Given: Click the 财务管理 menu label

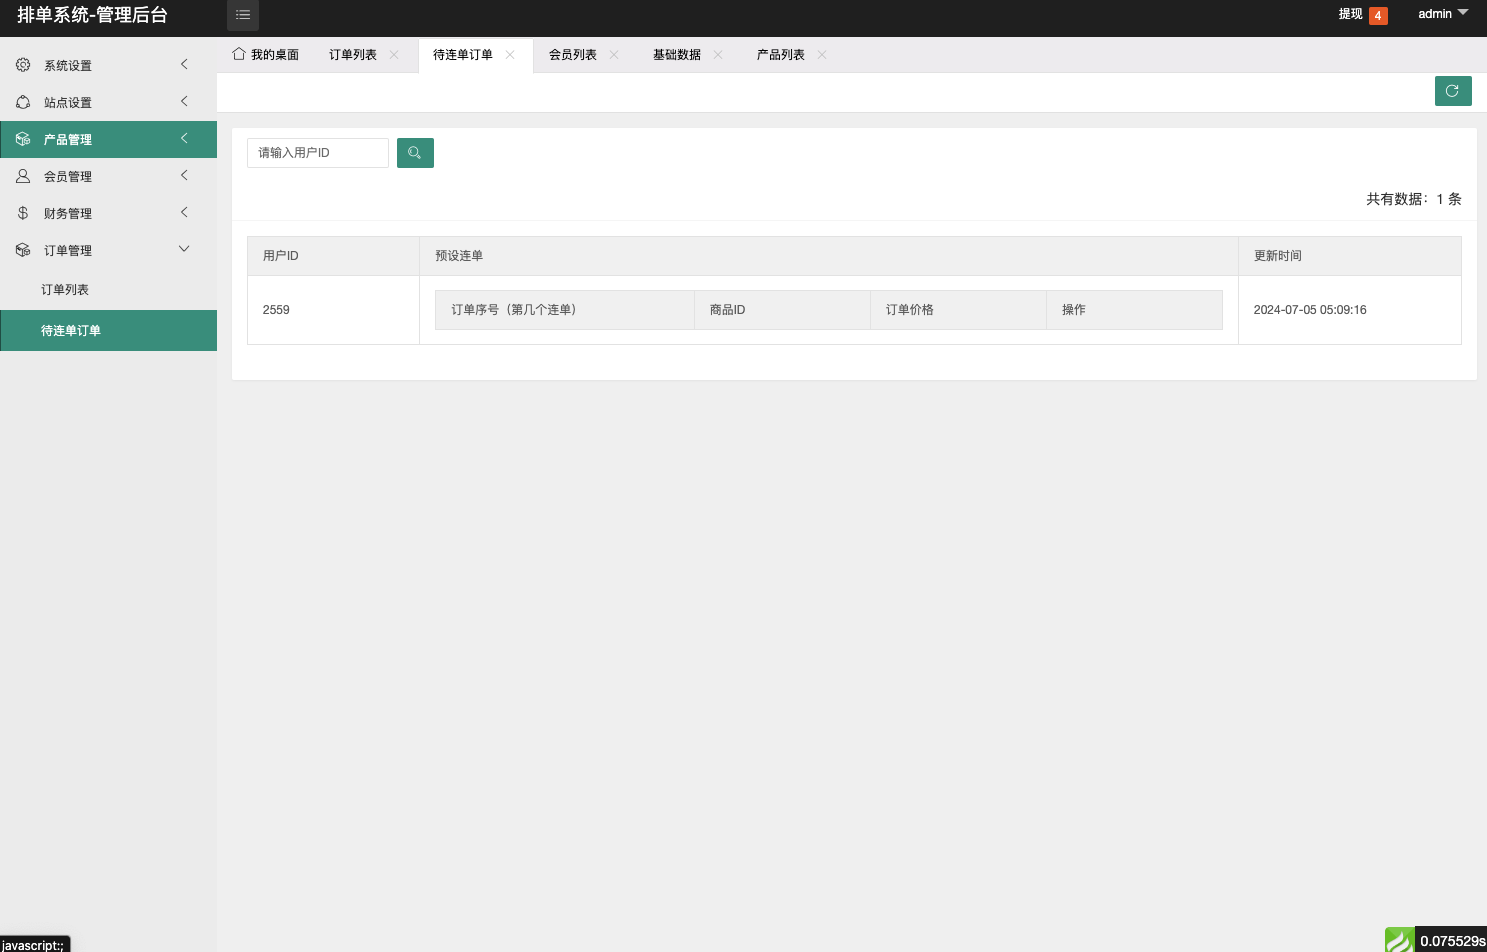Looking at the screenshot, I should point(68,214).
